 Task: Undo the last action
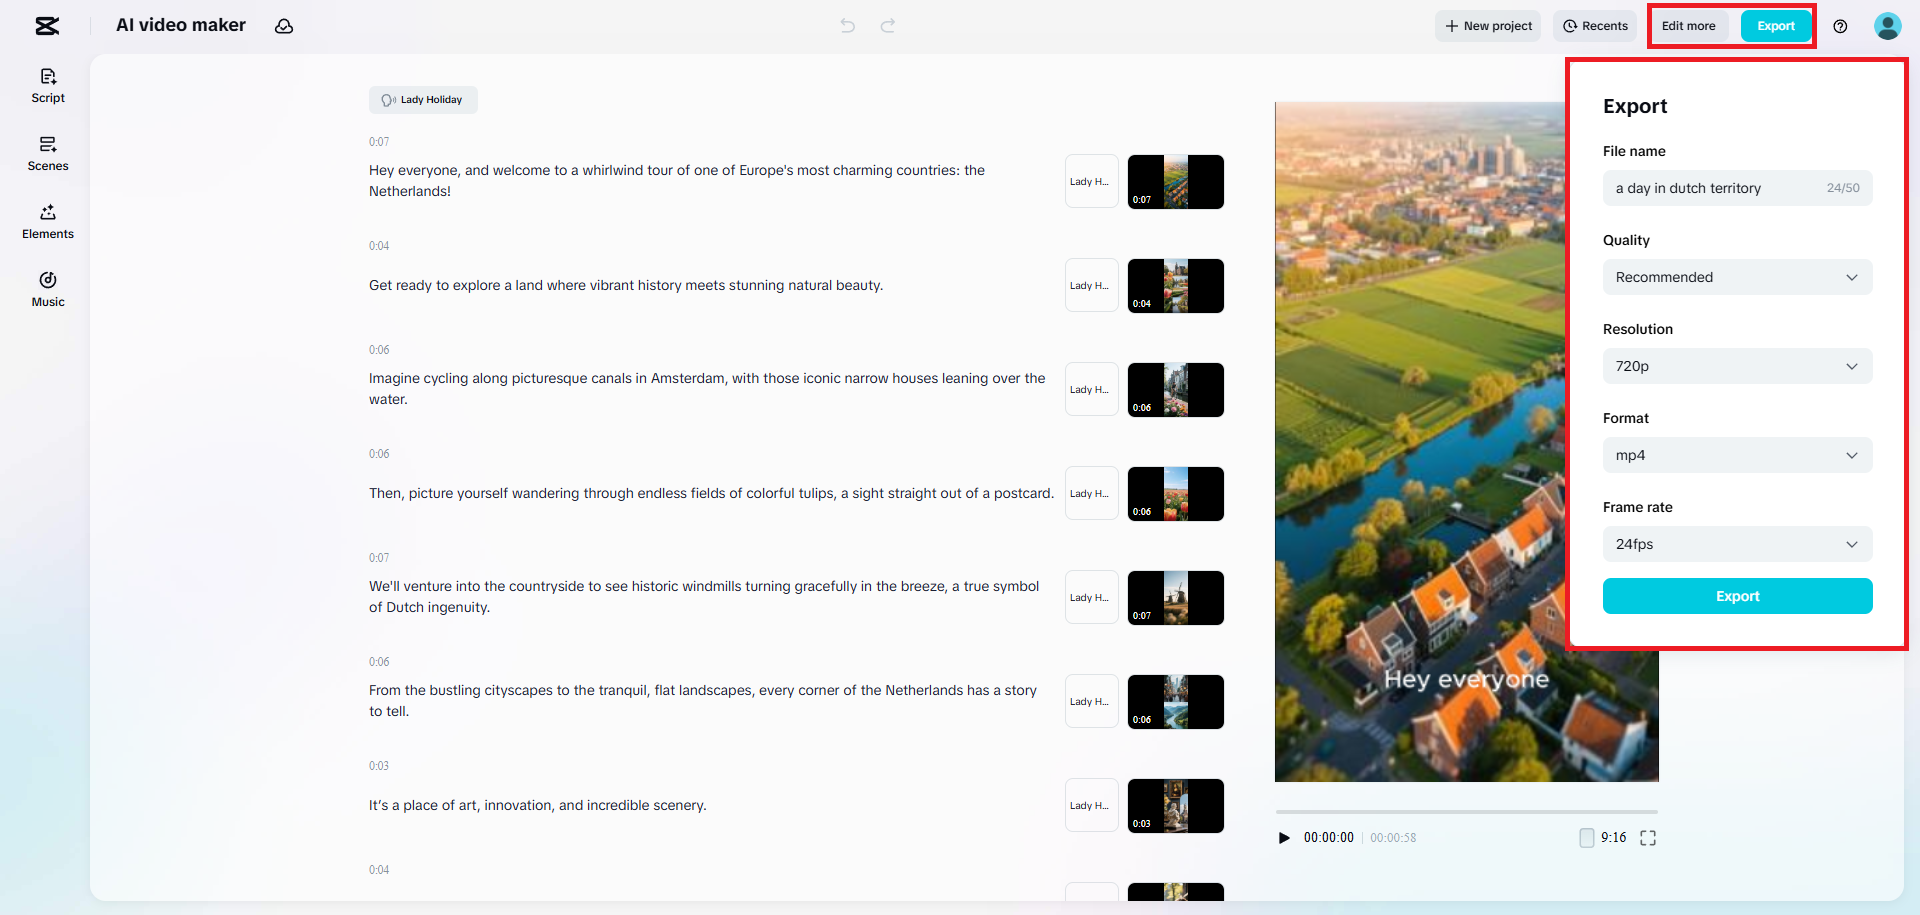[847, 26]
